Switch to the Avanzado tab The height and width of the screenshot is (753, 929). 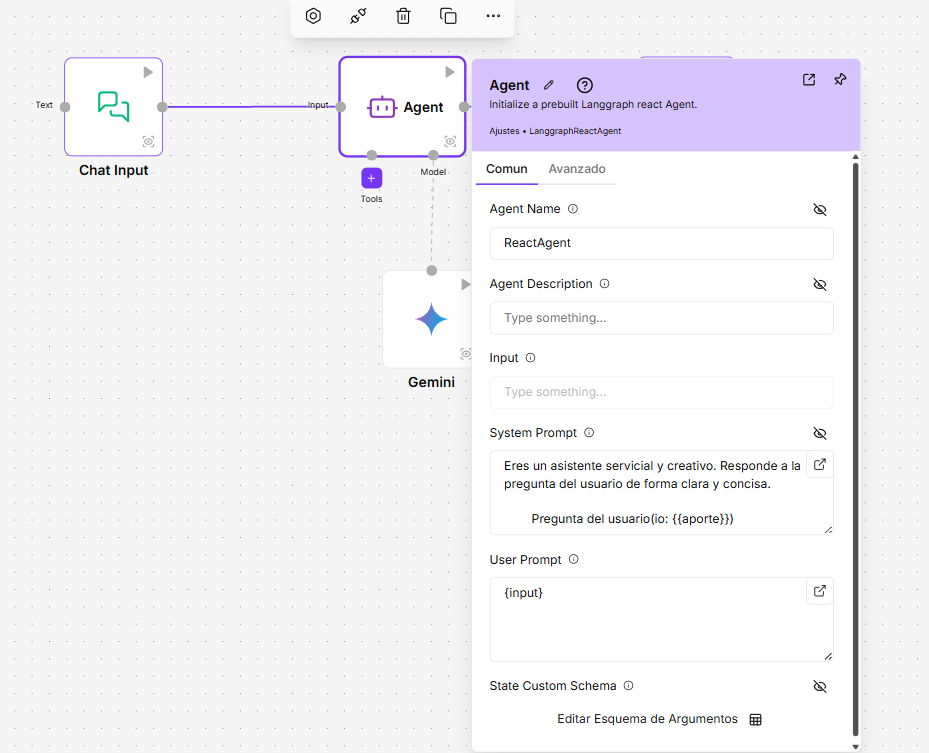point(577,169)
